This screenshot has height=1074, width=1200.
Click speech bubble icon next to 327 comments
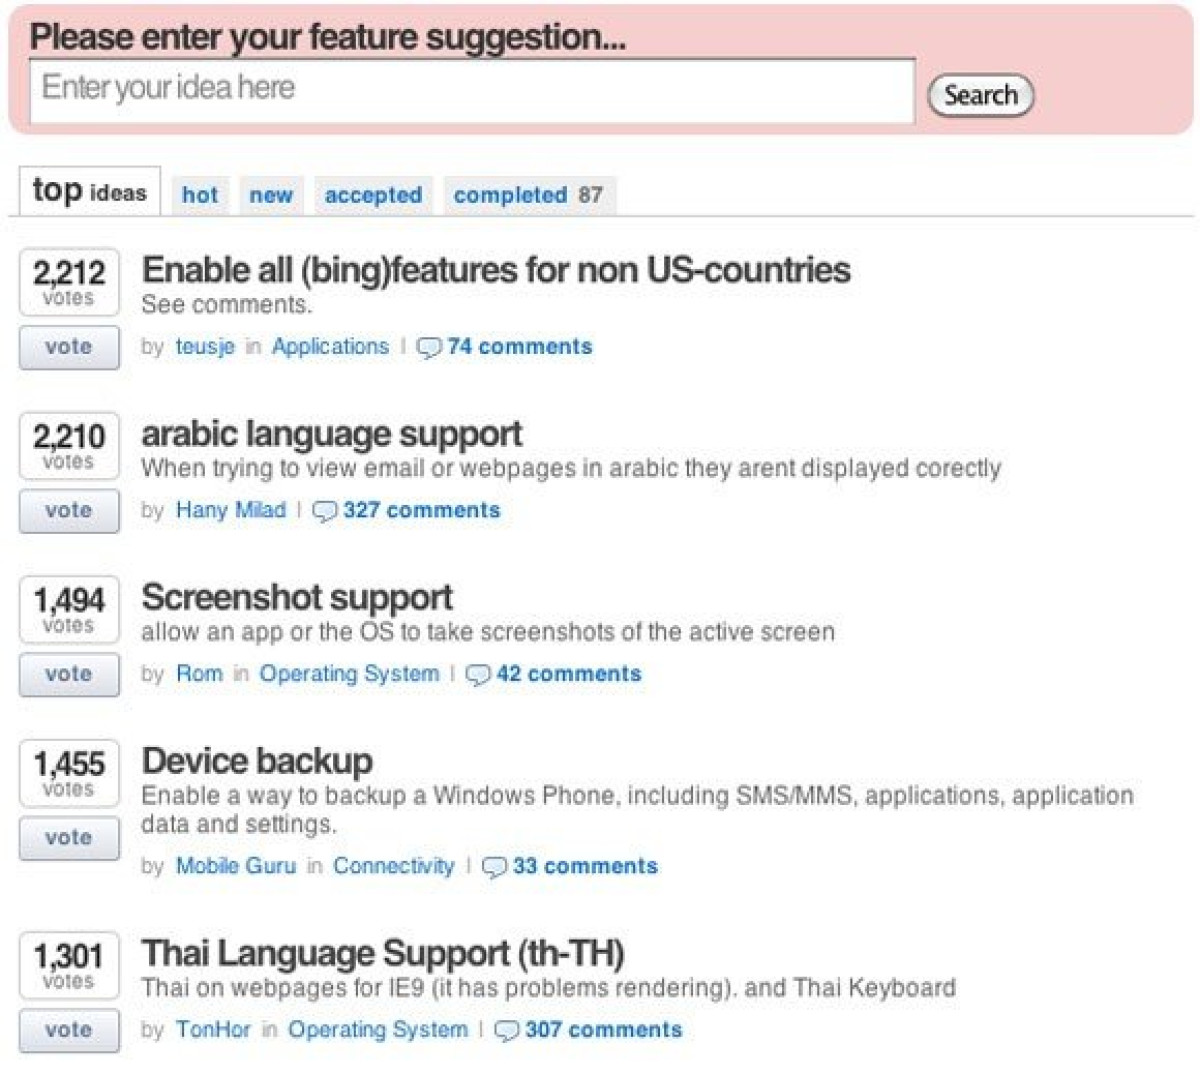[325, 512]
